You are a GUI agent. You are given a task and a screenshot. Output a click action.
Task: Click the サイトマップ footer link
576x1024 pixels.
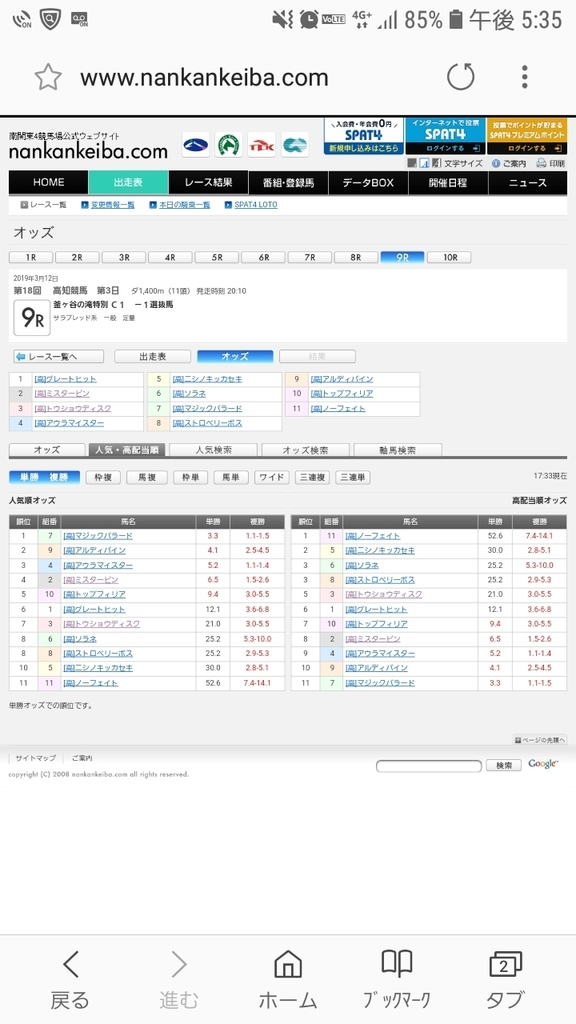35,758
